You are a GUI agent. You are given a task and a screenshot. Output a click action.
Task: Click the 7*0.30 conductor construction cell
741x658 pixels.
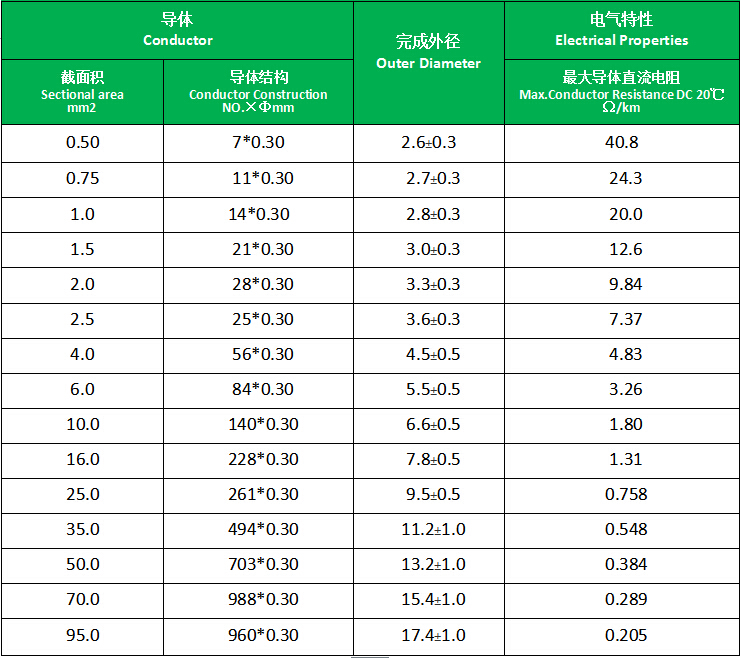[x=258, y=142]
